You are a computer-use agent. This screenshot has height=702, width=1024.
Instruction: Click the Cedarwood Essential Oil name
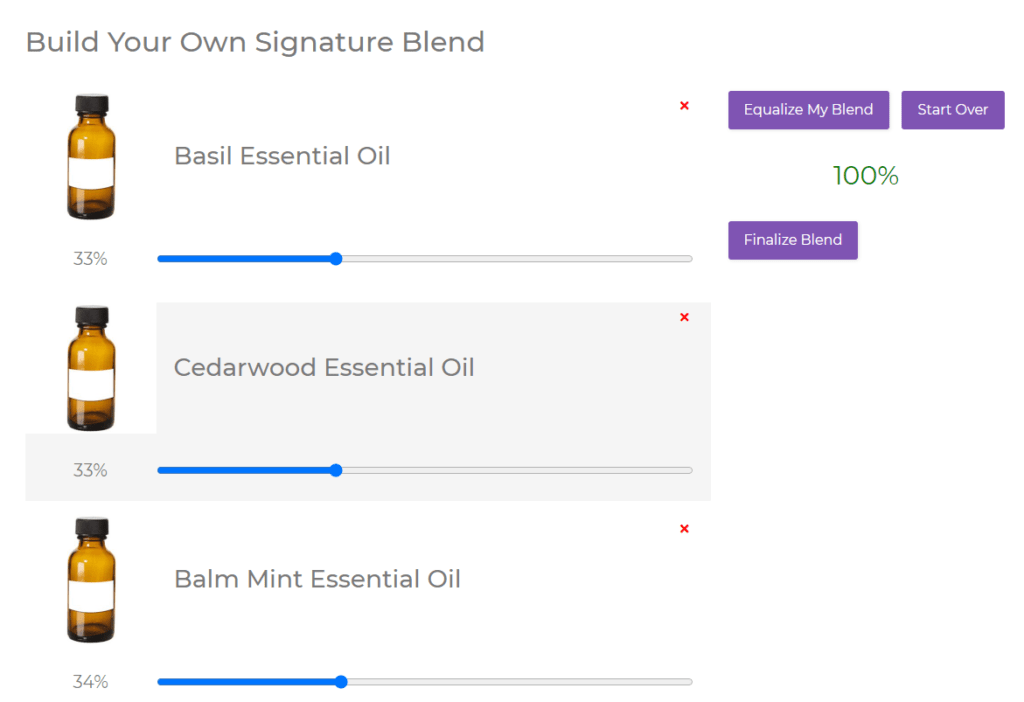pos(324,368)
